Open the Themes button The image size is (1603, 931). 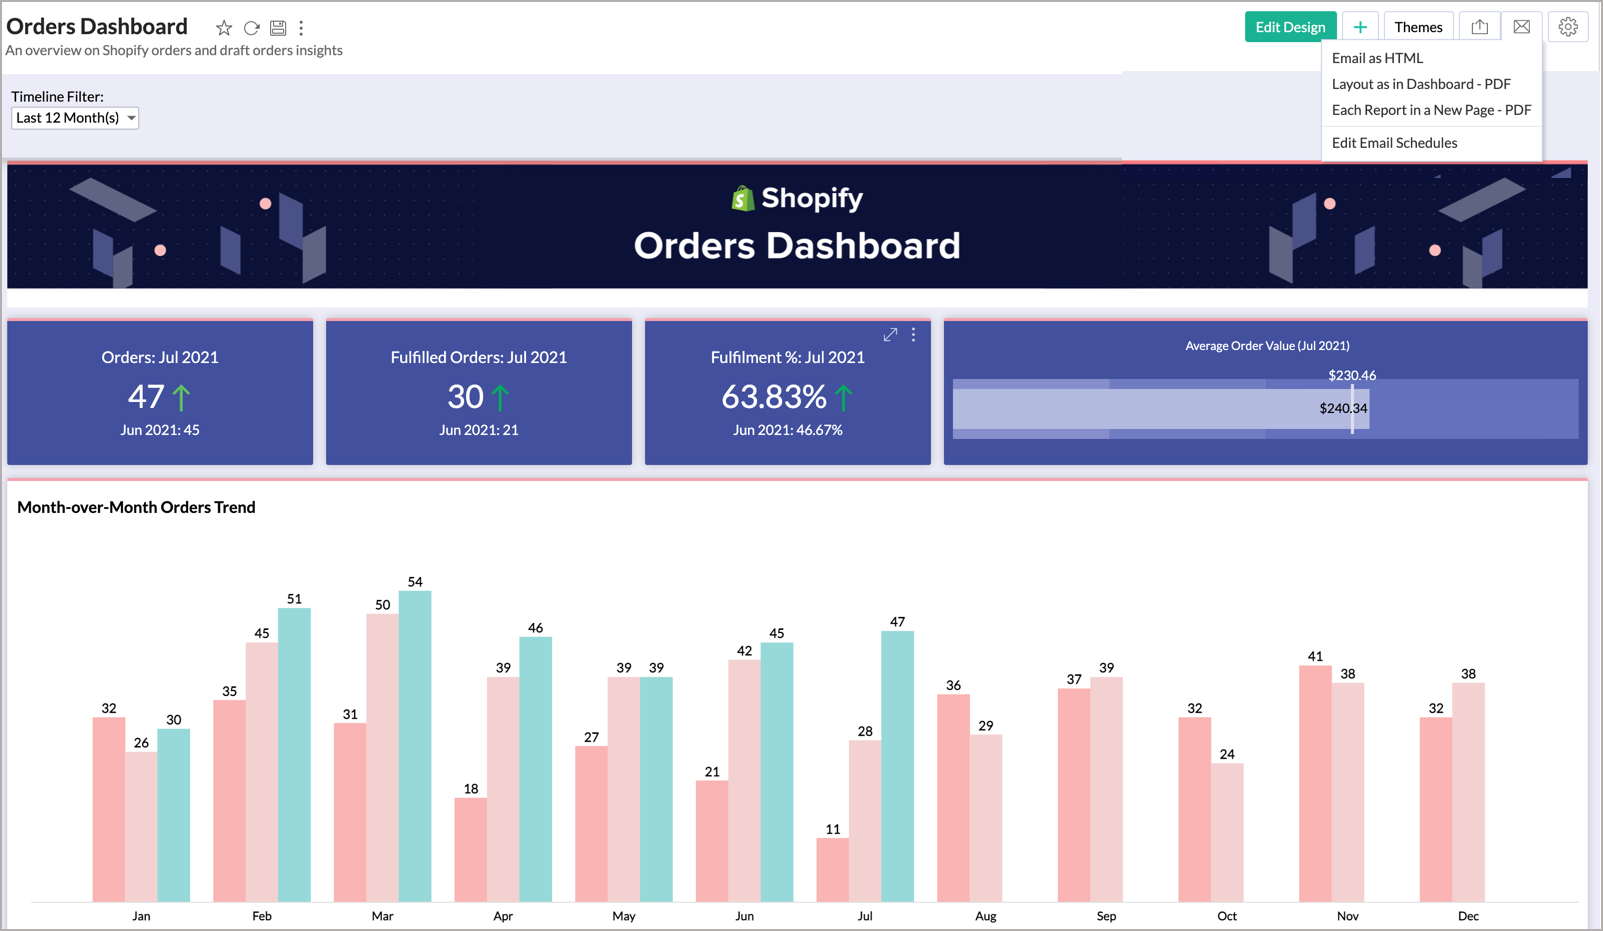tap(1418, 27)
